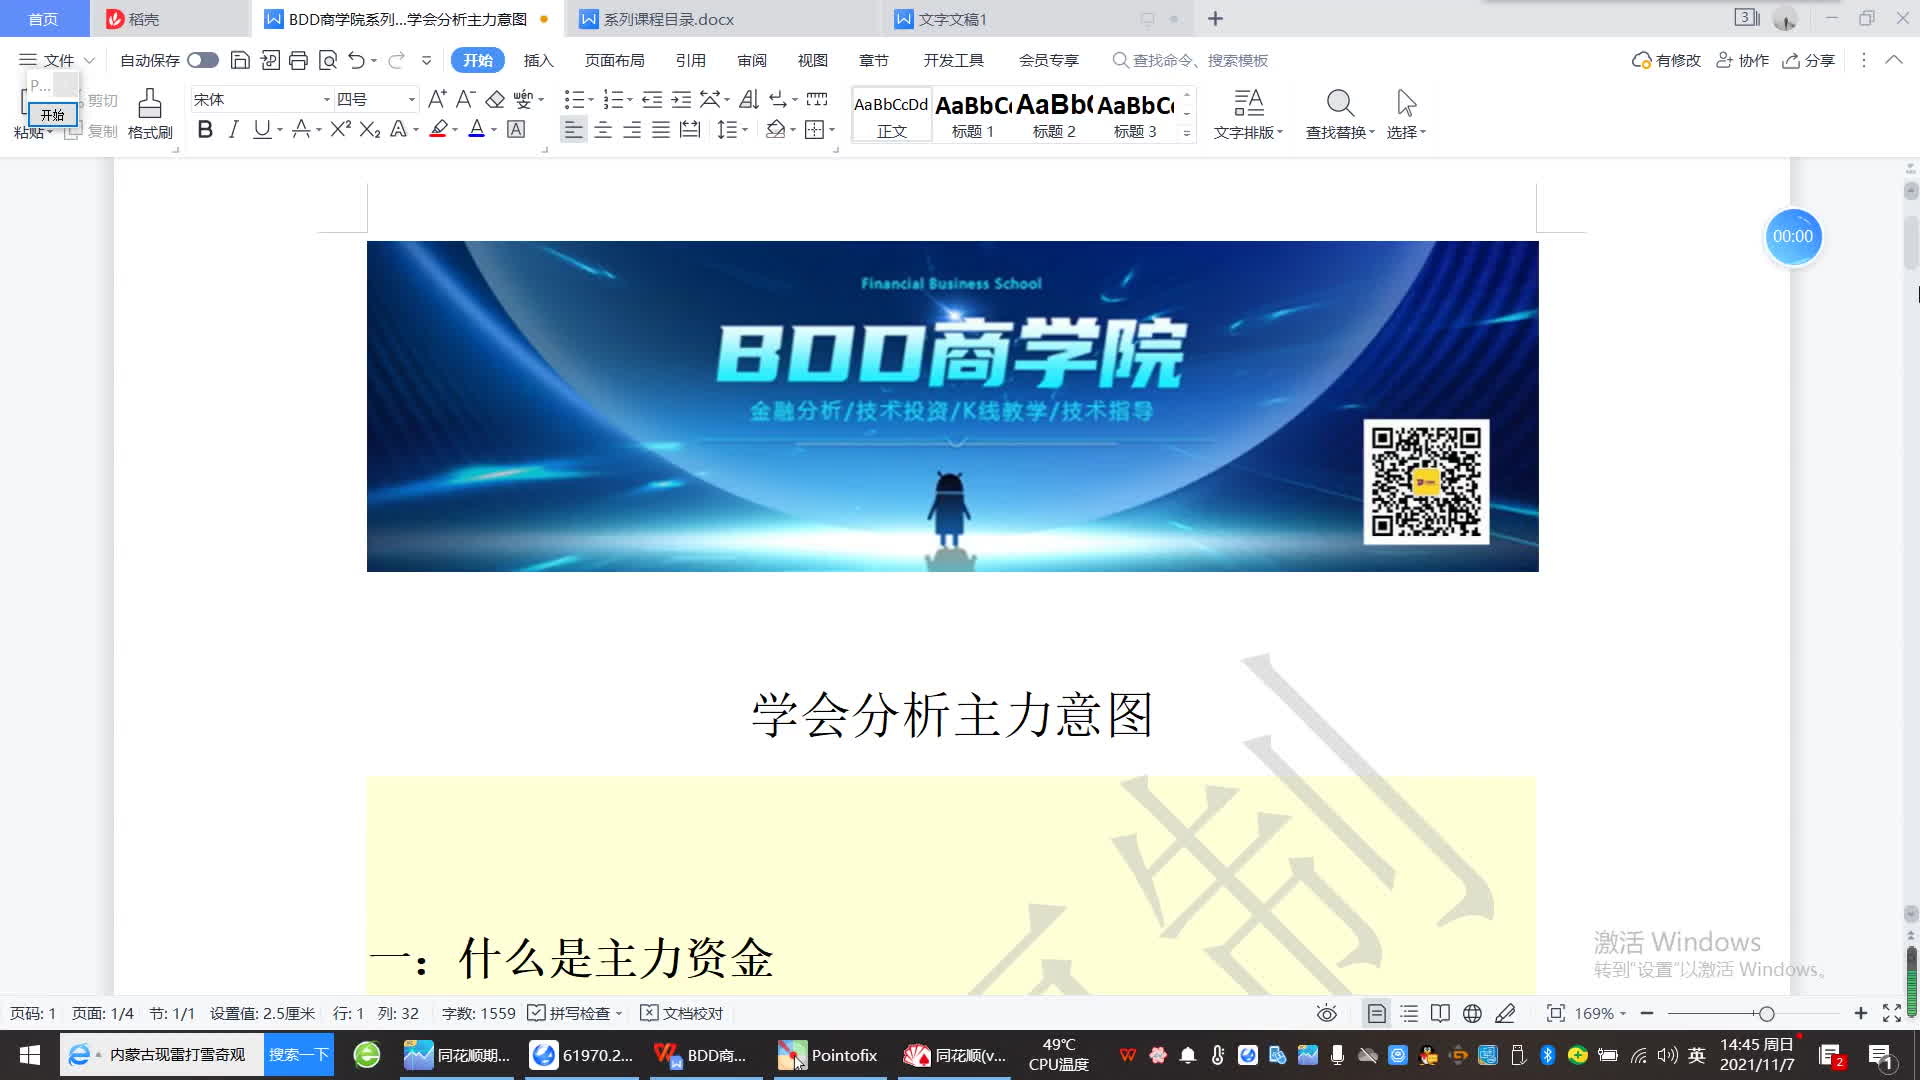Click the zoom slider handle
1920x1080 pixels.
pos(1767,1013)
